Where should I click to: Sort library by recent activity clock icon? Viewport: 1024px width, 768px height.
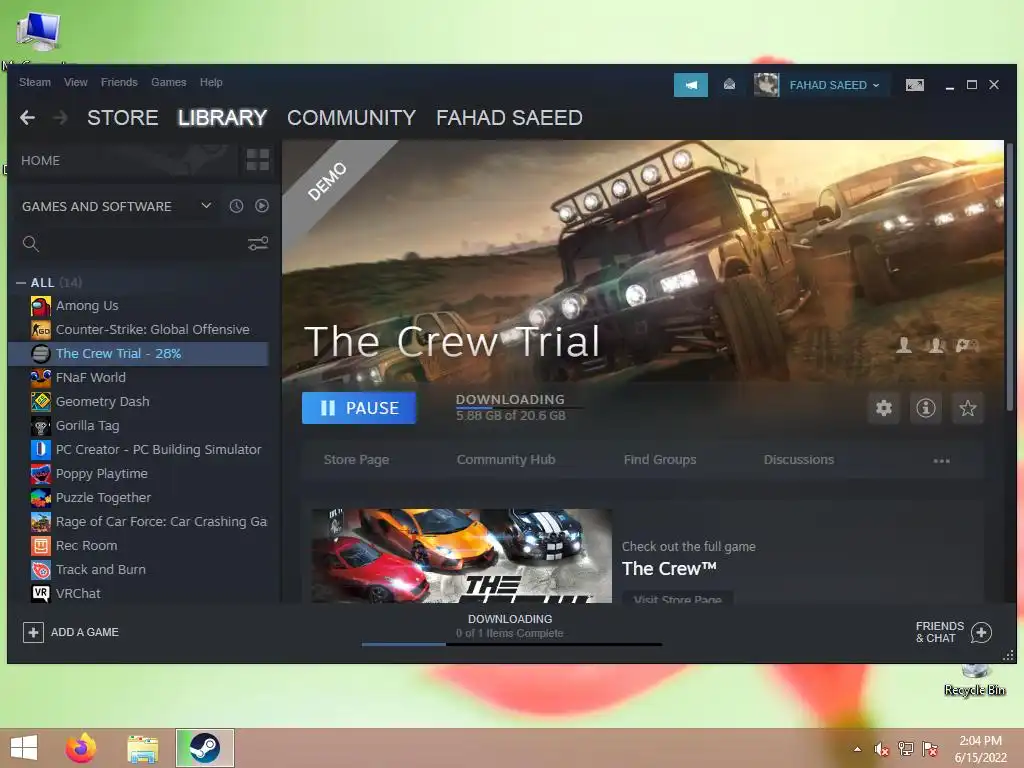click(x=236, y=206)
